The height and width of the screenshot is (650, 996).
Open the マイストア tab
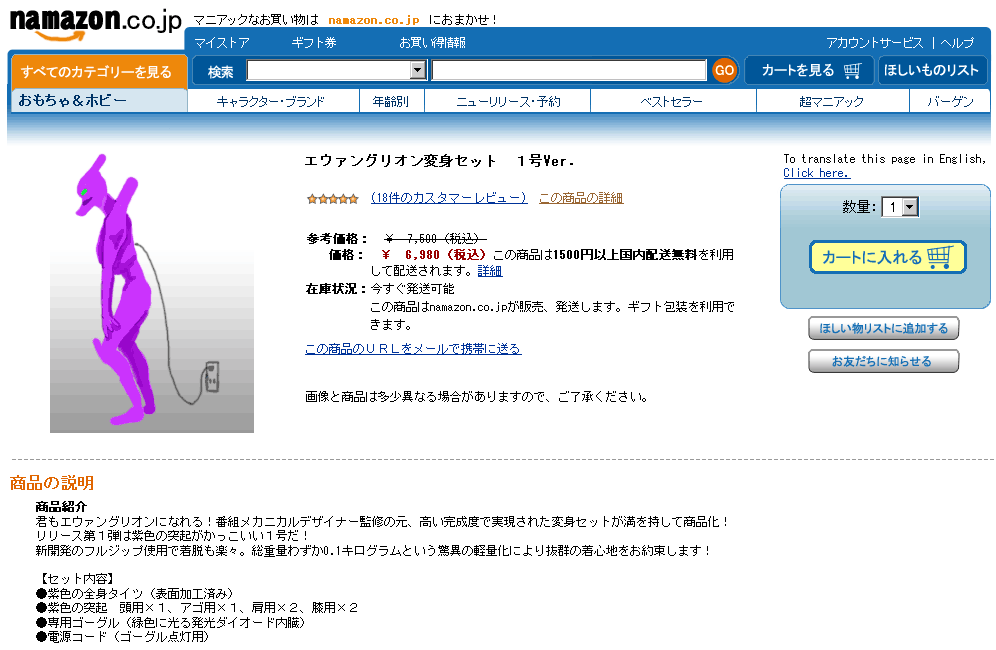pos(222,43)
